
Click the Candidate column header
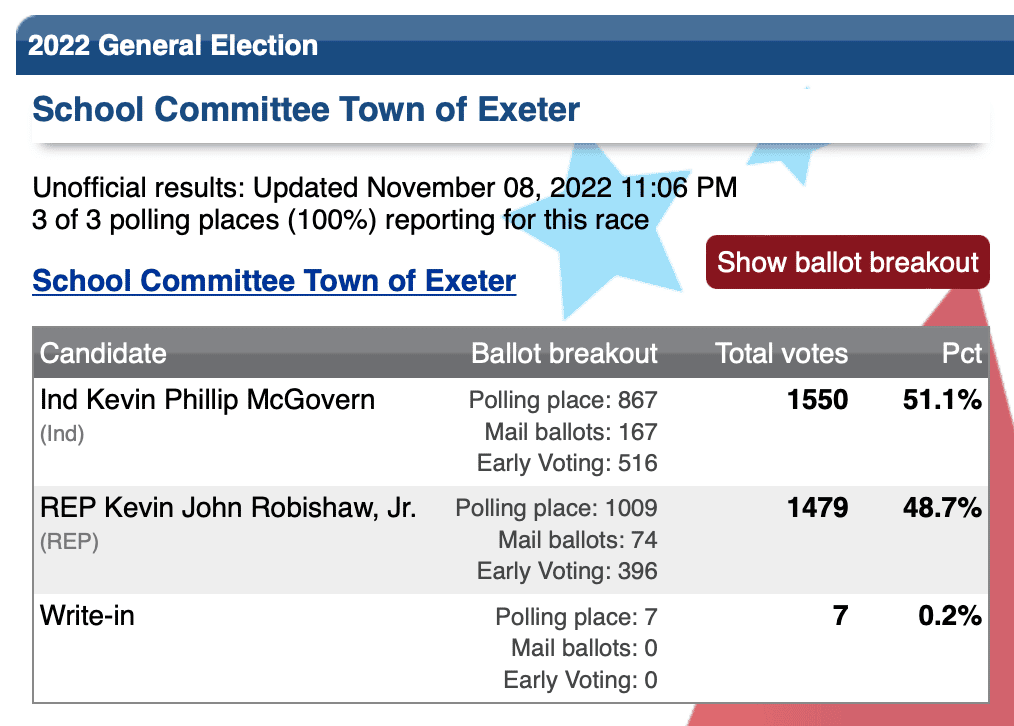[x=103, y=354]
